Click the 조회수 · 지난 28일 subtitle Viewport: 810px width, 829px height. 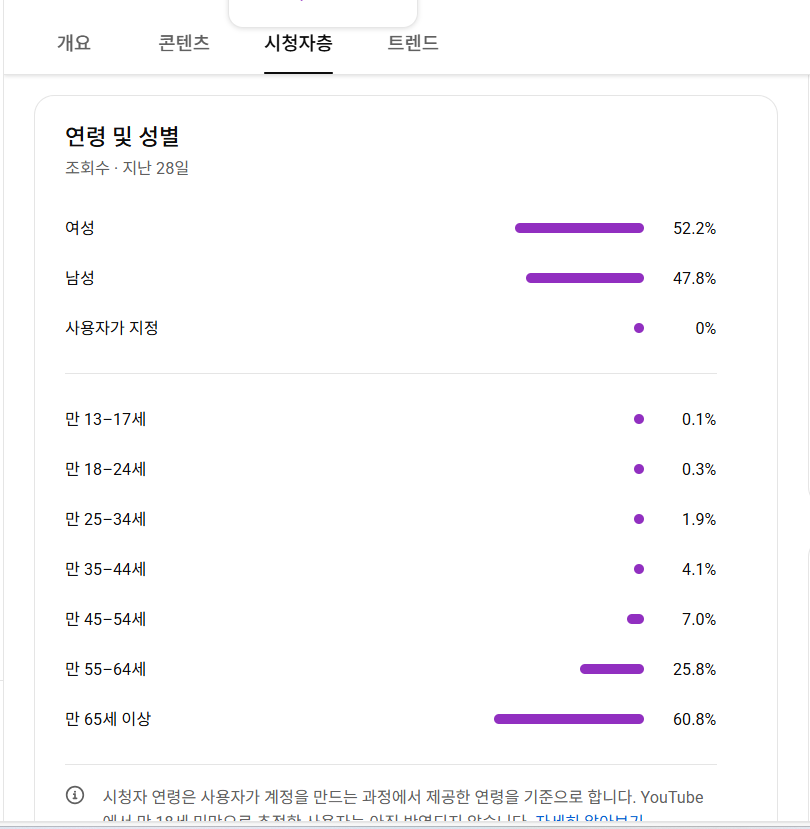pyautogui.click(x=127, y=168)
